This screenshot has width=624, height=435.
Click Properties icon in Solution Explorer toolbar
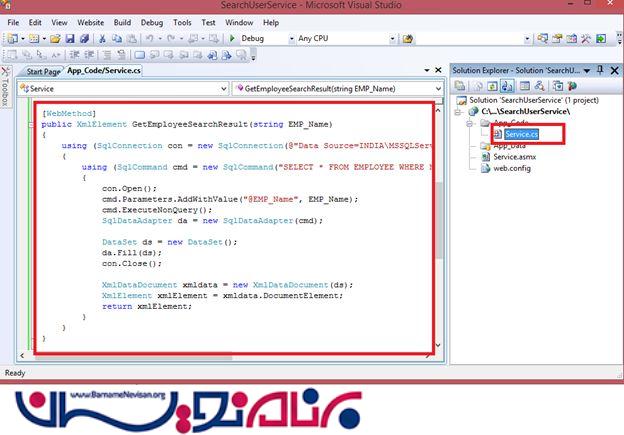[x=460, y=87]
